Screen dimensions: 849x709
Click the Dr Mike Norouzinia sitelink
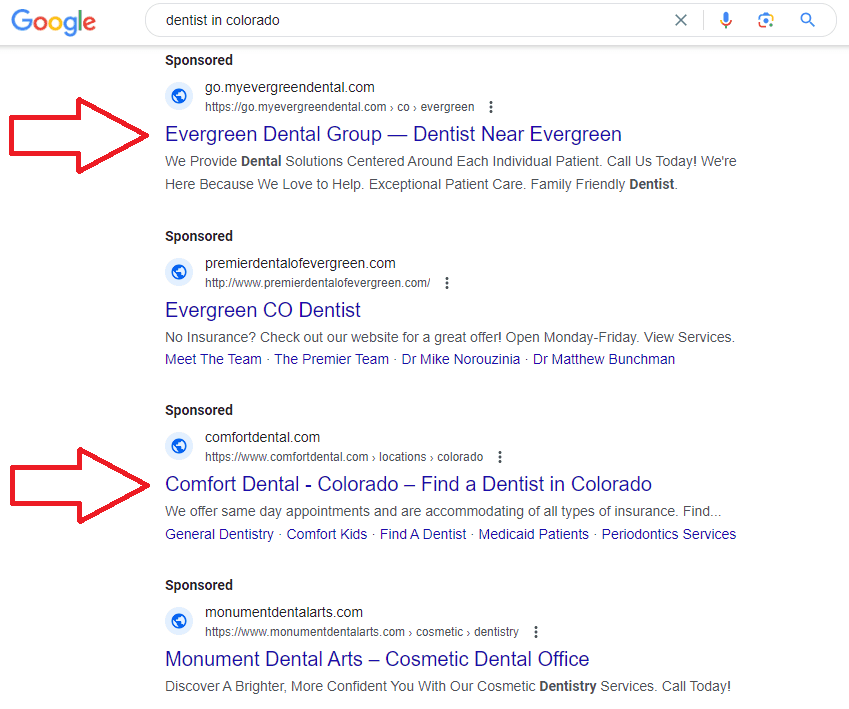[460, 358]
